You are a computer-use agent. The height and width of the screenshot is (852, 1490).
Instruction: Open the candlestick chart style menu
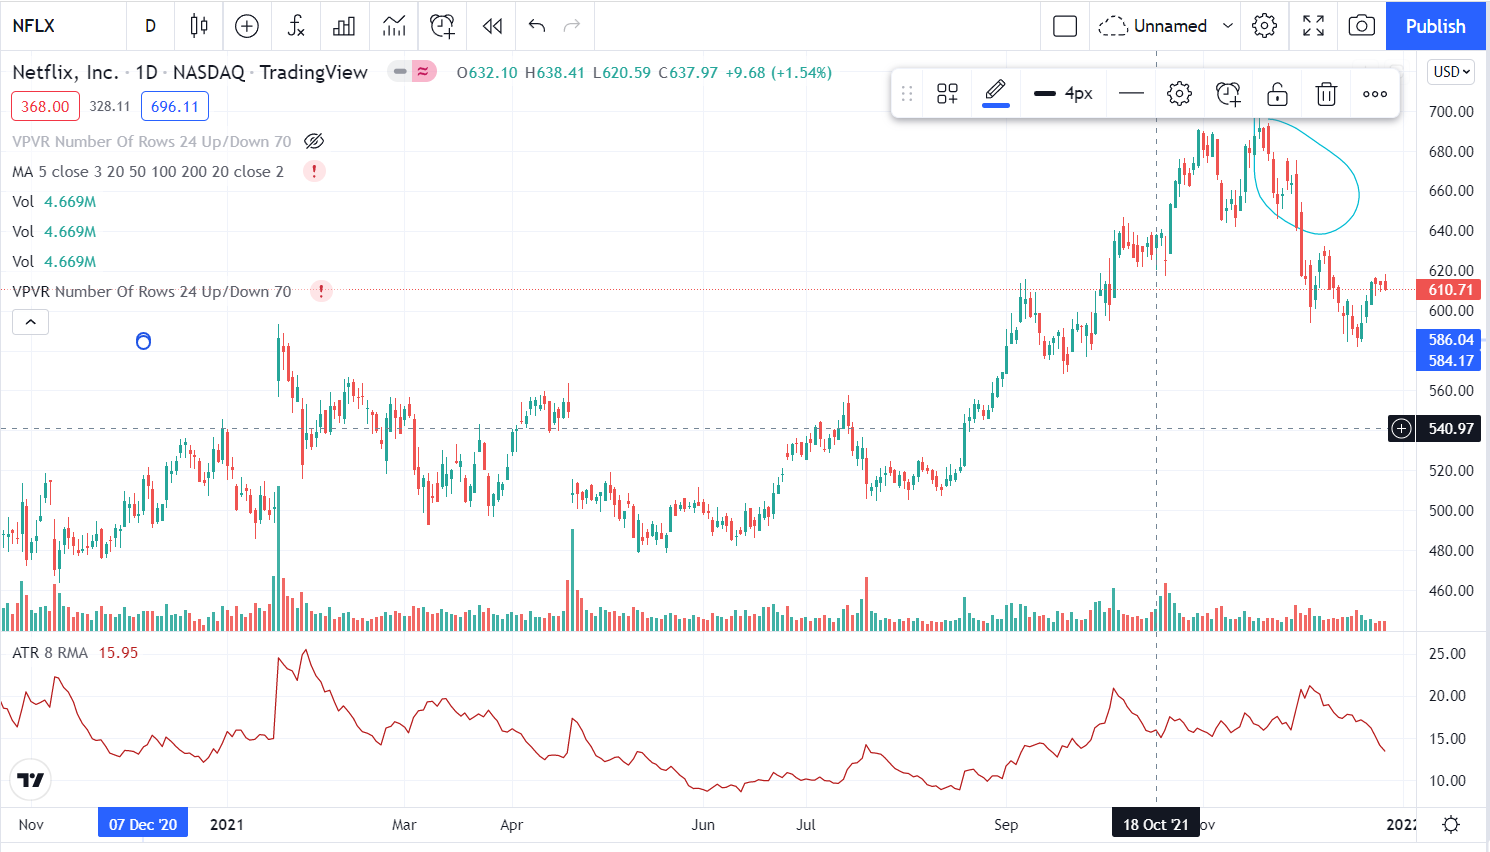(x=198, y=26)
